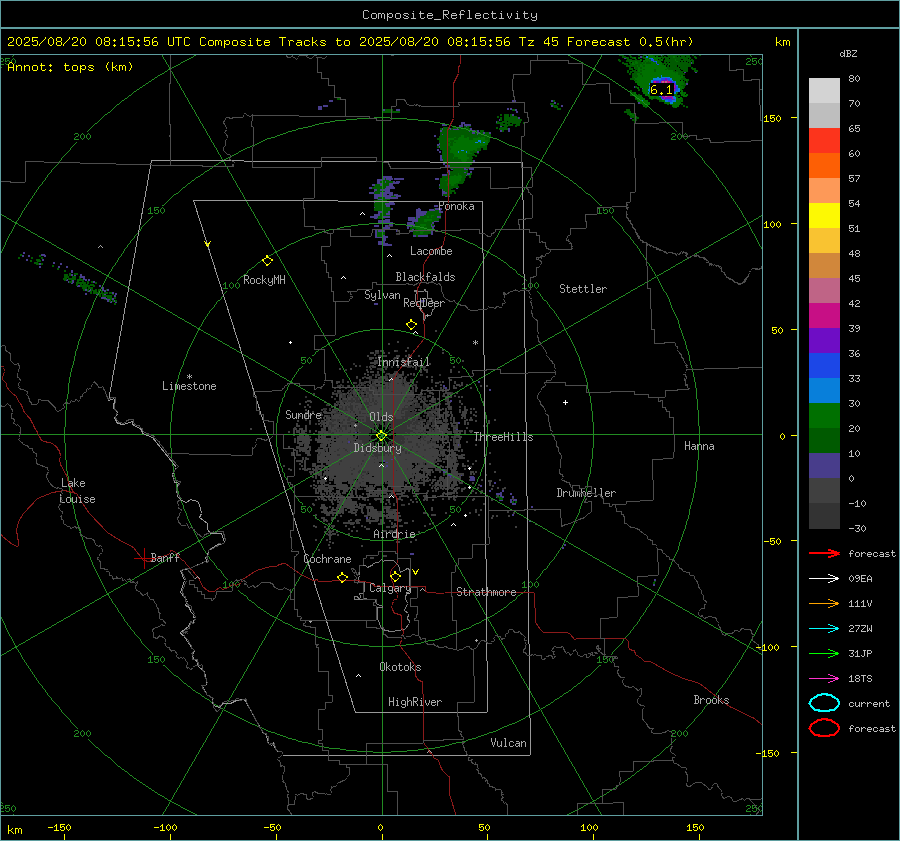Click the red forecast ellipse legend icon
Viewport: 900px width, 841px height.
(x=824, y=728)
